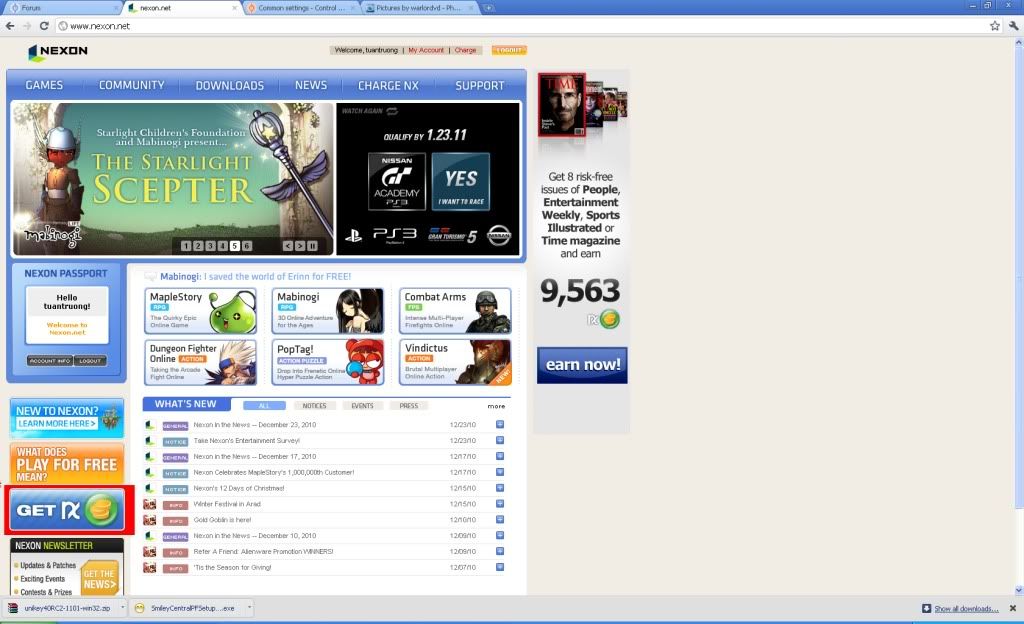Jump to banner slide 3
This screenshot has width=1024, height=624.
click(x=210, y=246)
